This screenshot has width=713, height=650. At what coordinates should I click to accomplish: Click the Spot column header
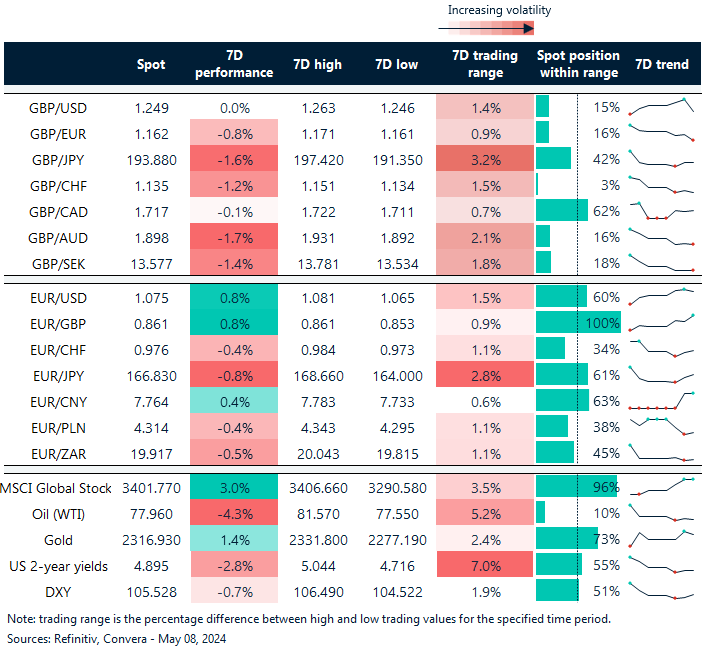pos(151,64)
